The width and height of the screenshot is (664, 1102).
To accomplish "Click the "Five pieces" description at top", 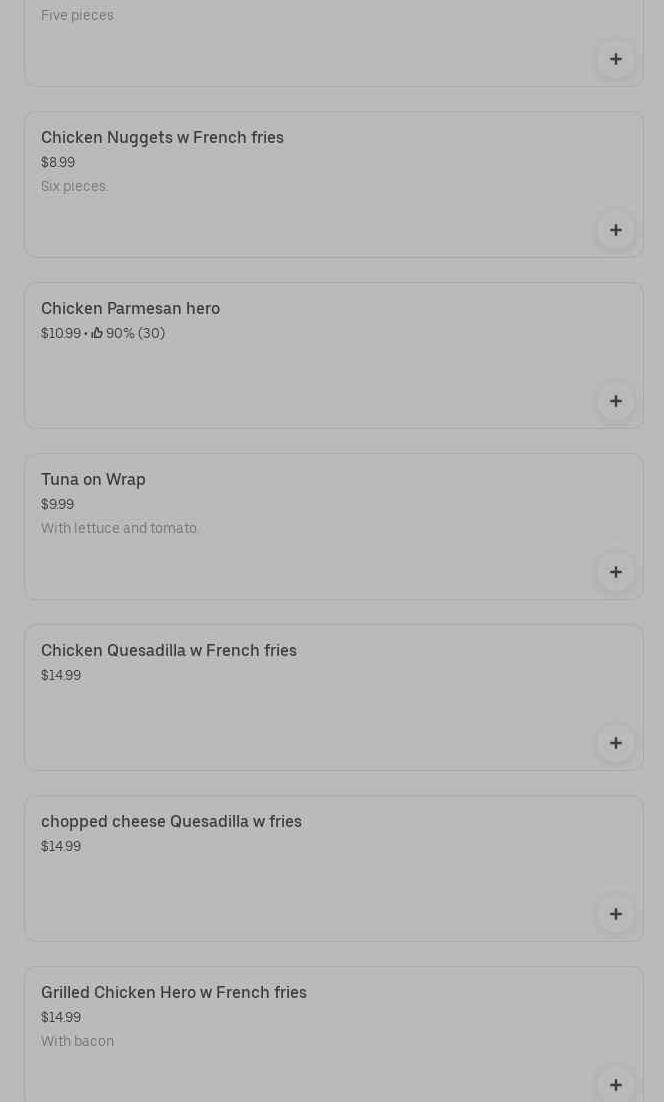I will click(x=77, y=15).
